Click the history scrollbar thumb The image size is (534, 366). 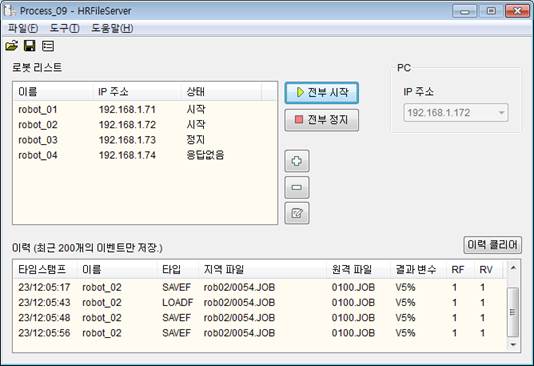513,312
